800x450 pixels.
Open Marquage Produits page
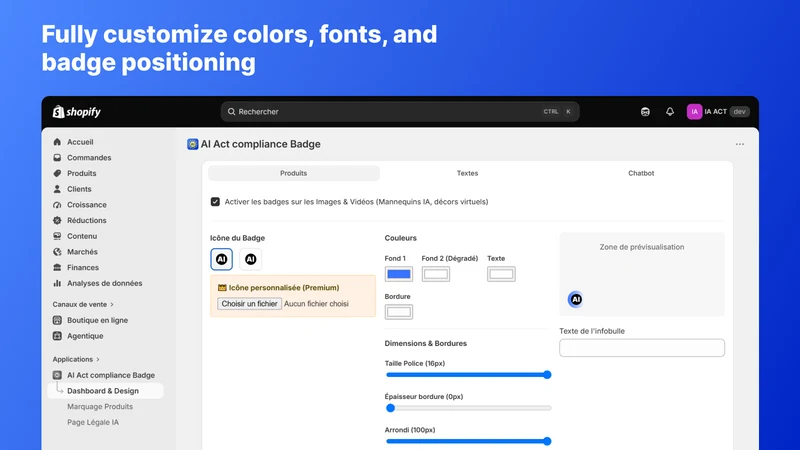(100, 407)
